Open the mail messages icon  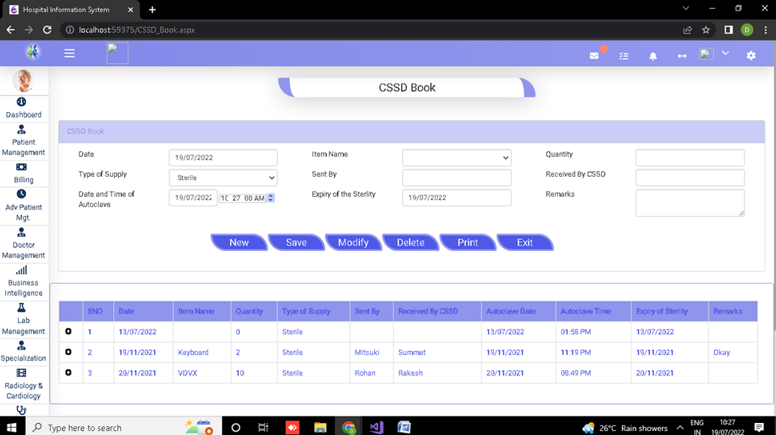point(594,55)
